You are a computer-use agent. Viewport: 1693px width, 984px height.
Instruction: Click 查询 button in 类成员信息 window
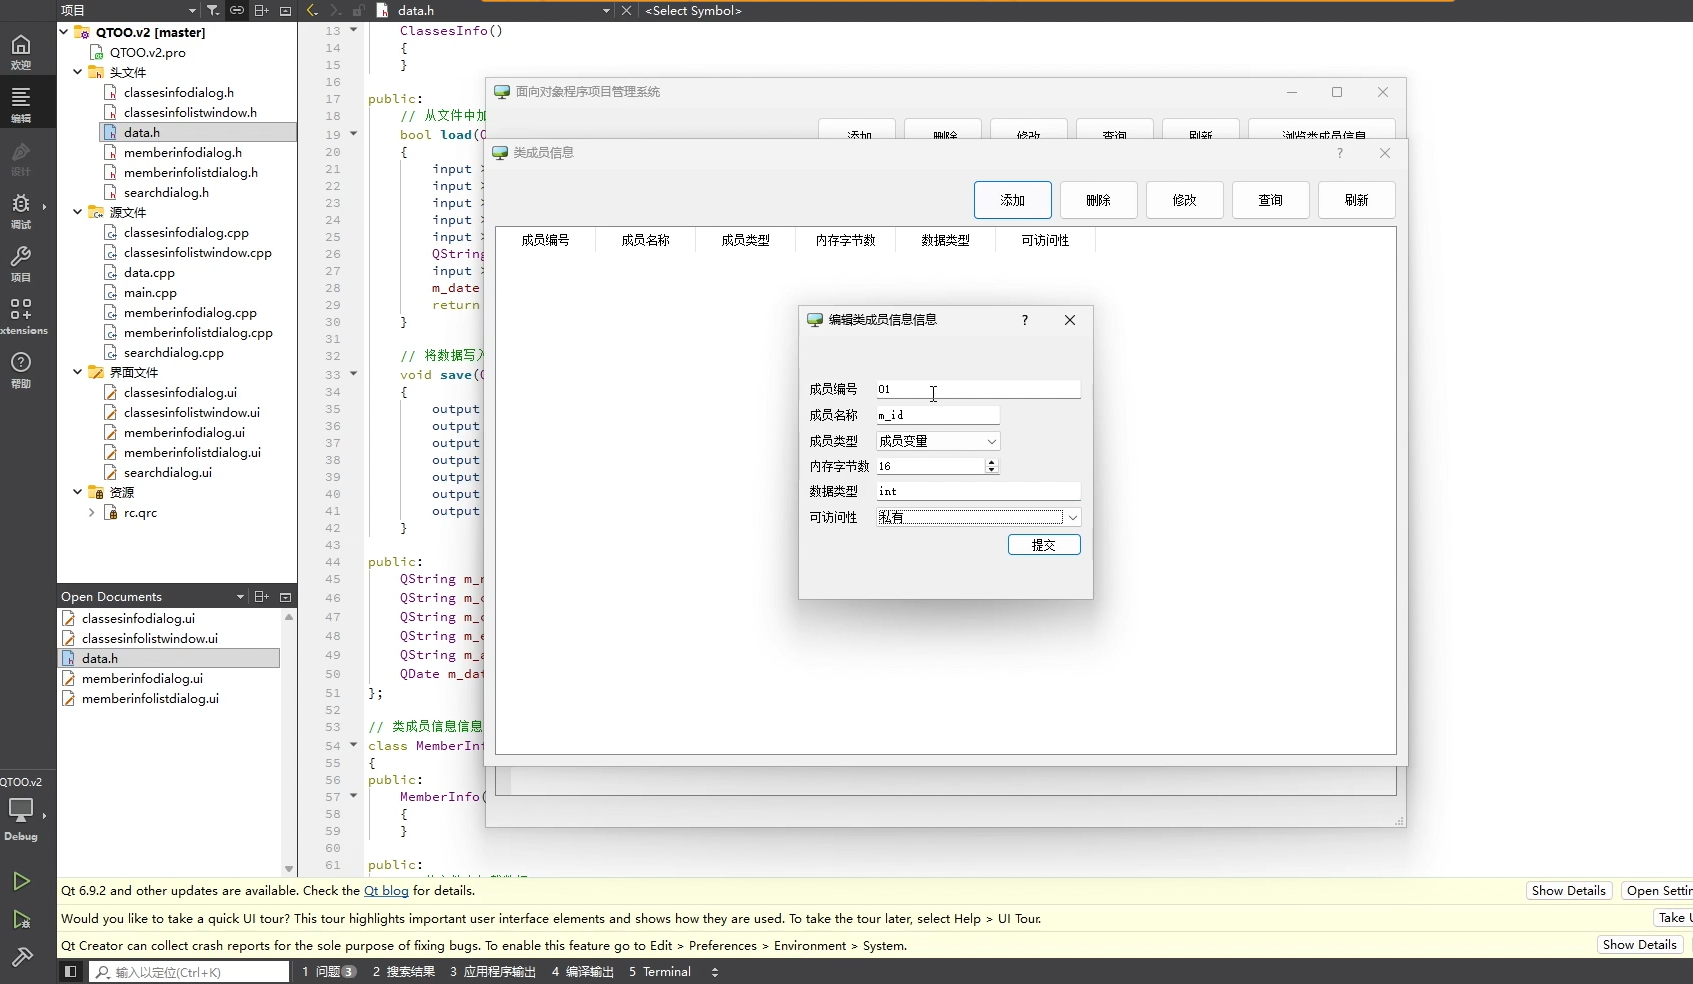click(x=1271, y=200)
